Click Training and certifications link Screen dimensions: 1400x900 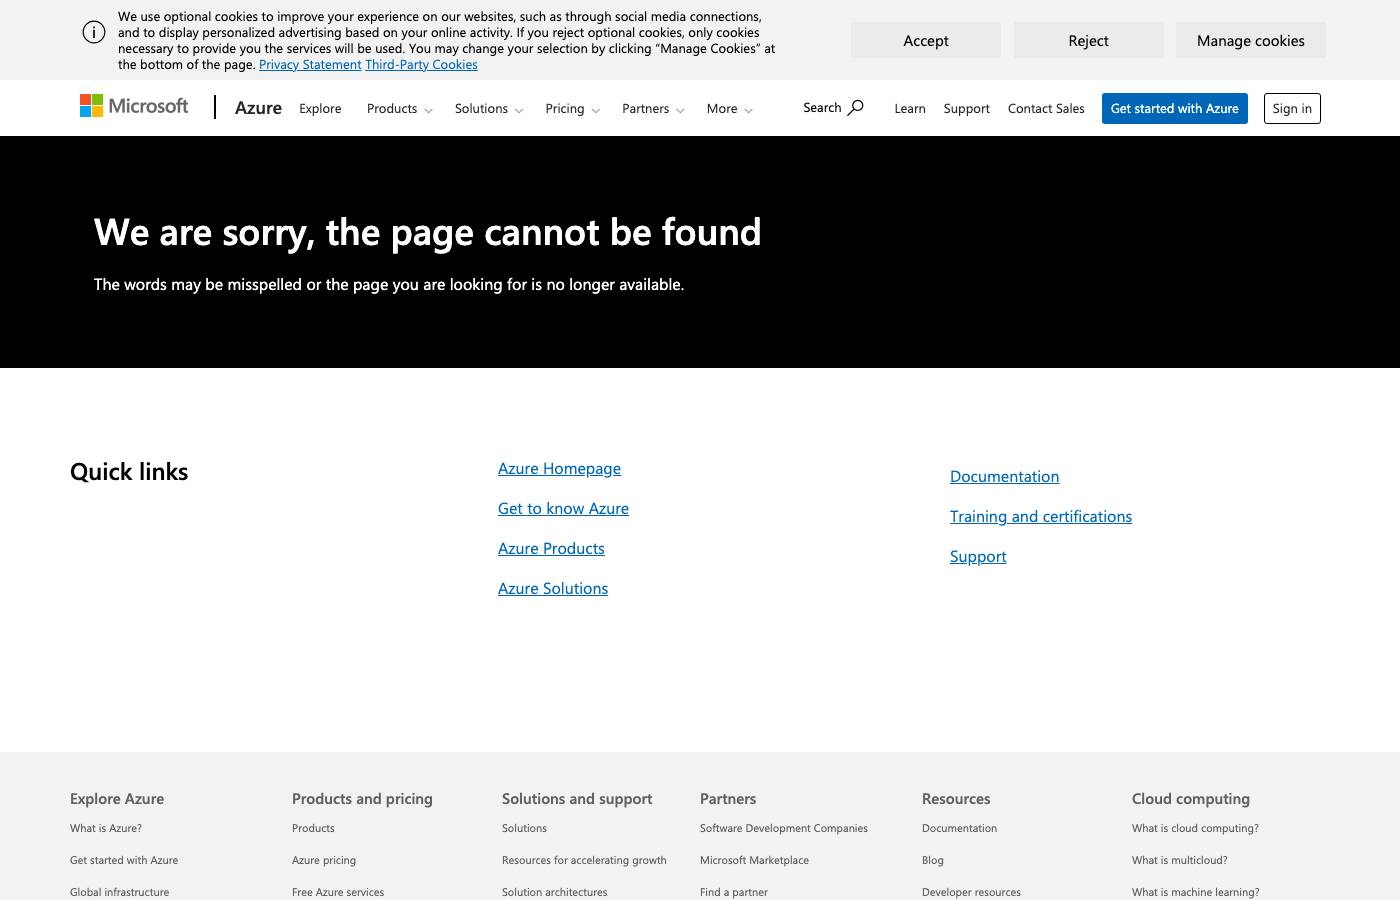[1041, 516]
